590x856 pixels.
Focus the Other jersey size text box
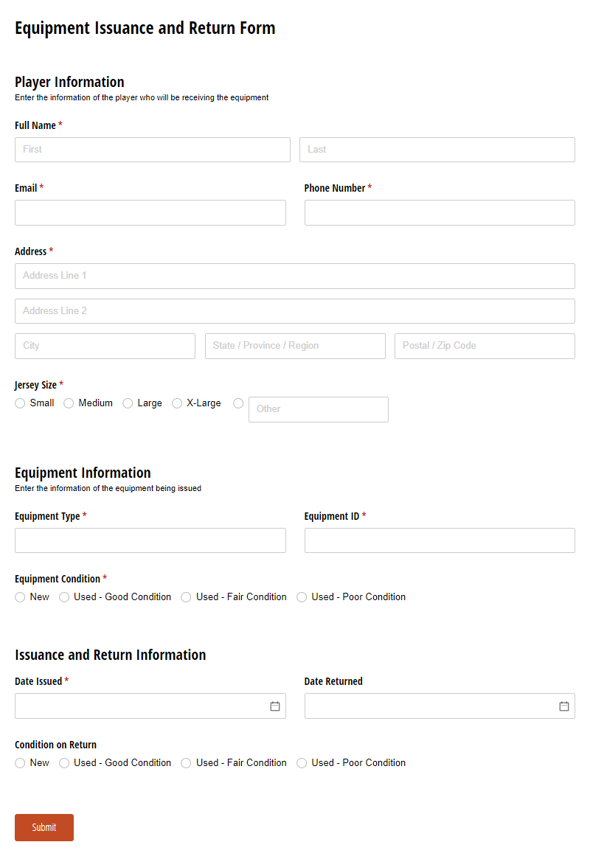[x=318, y=409]
